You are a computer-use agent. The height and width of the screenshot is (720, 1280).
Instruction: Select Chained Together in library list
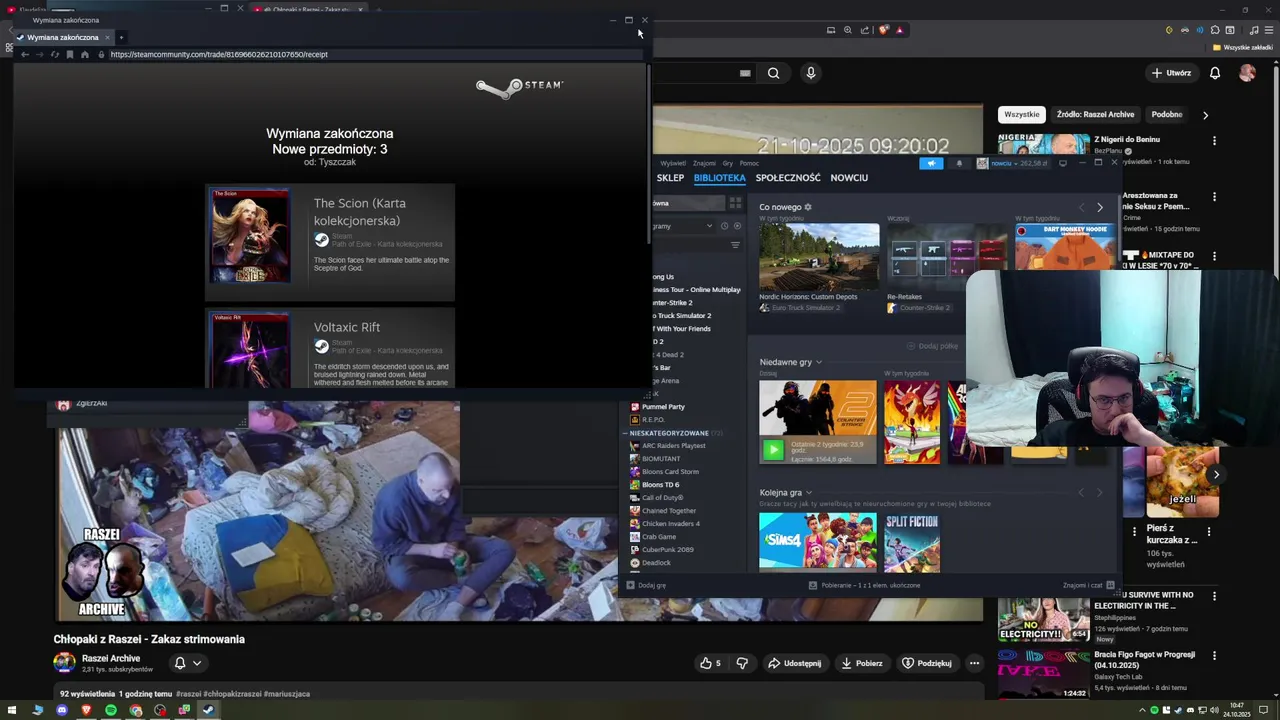(x=669, y=511)
